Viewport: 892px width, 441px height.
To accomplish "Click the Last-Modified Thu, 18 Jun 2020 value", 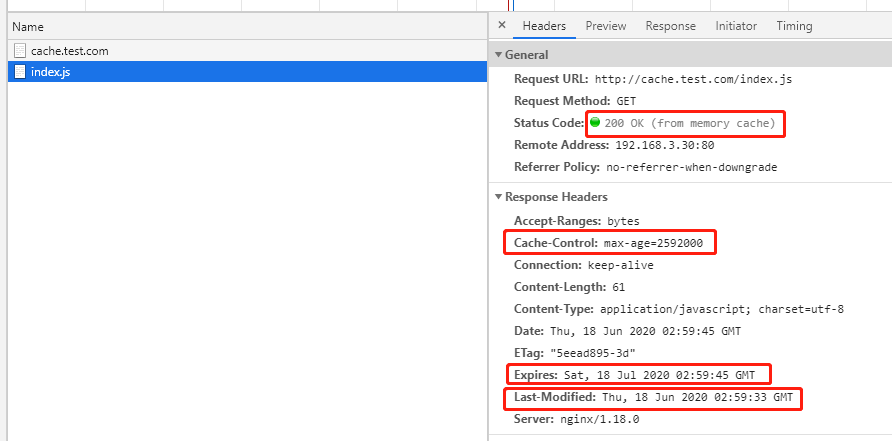I will [697, 398].
